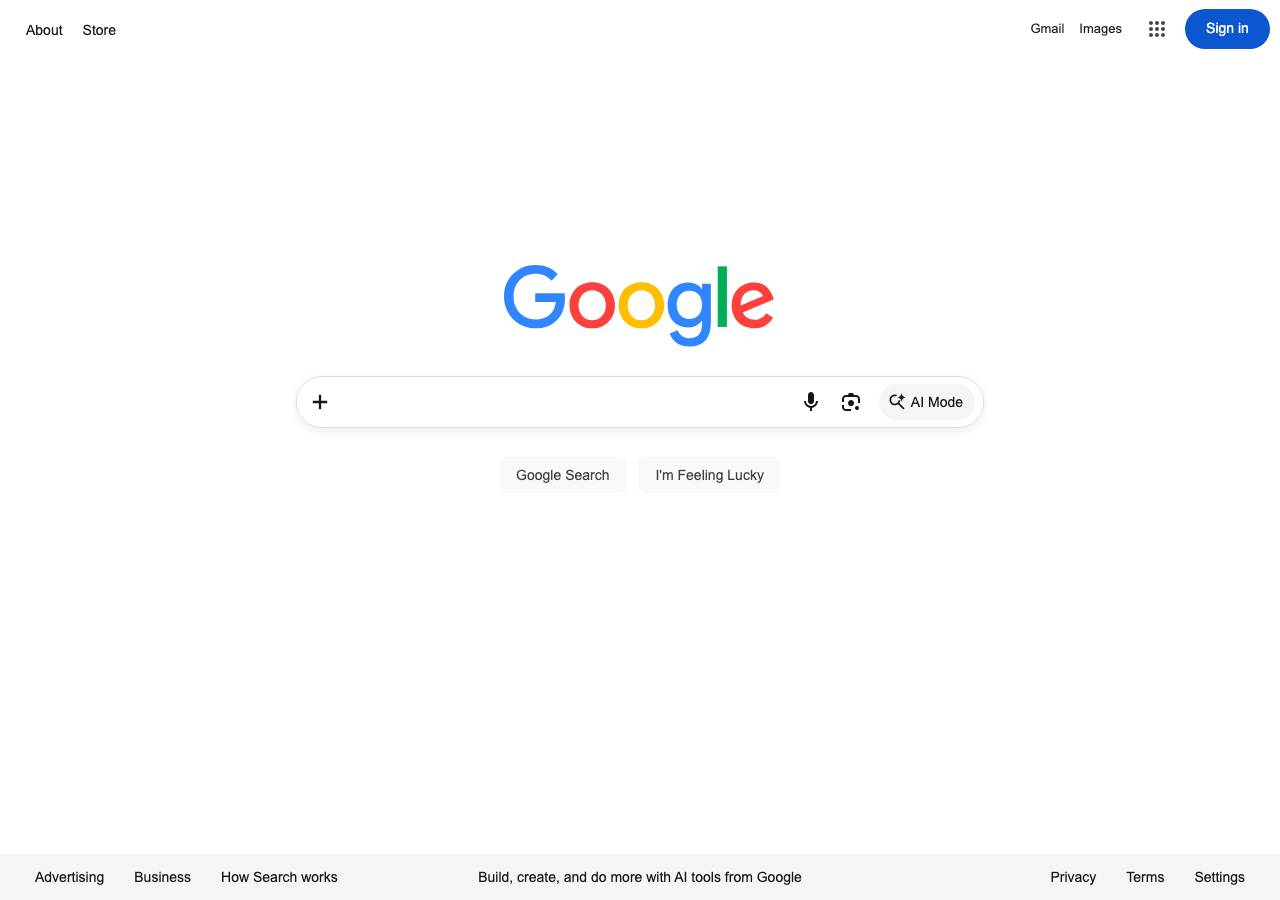Viewport: 1280px width, 900px height.
Task: Open the Google apps grid
Action: point(1157,29)
